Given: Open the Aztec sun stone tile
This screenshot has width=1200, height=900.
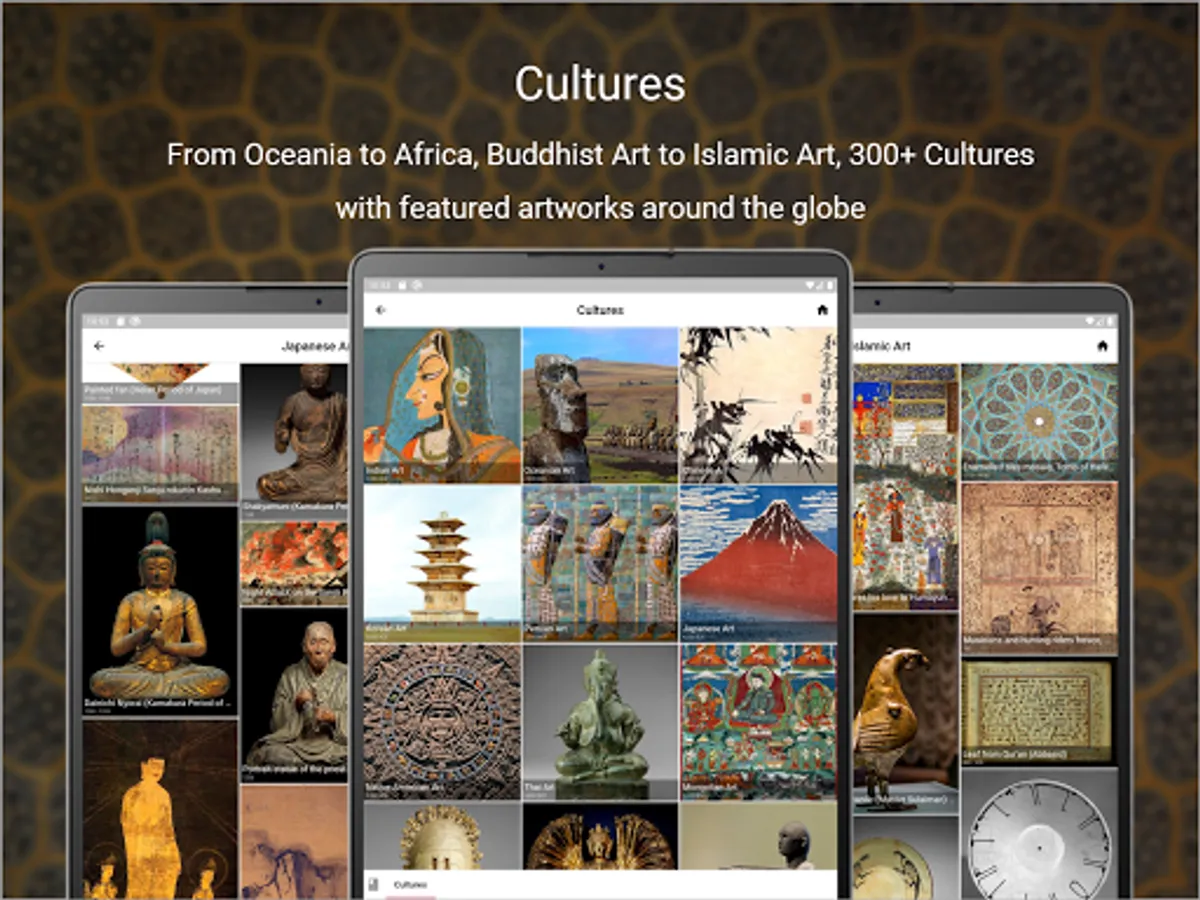Looking at the screenshot, I should tap(442, 722).
